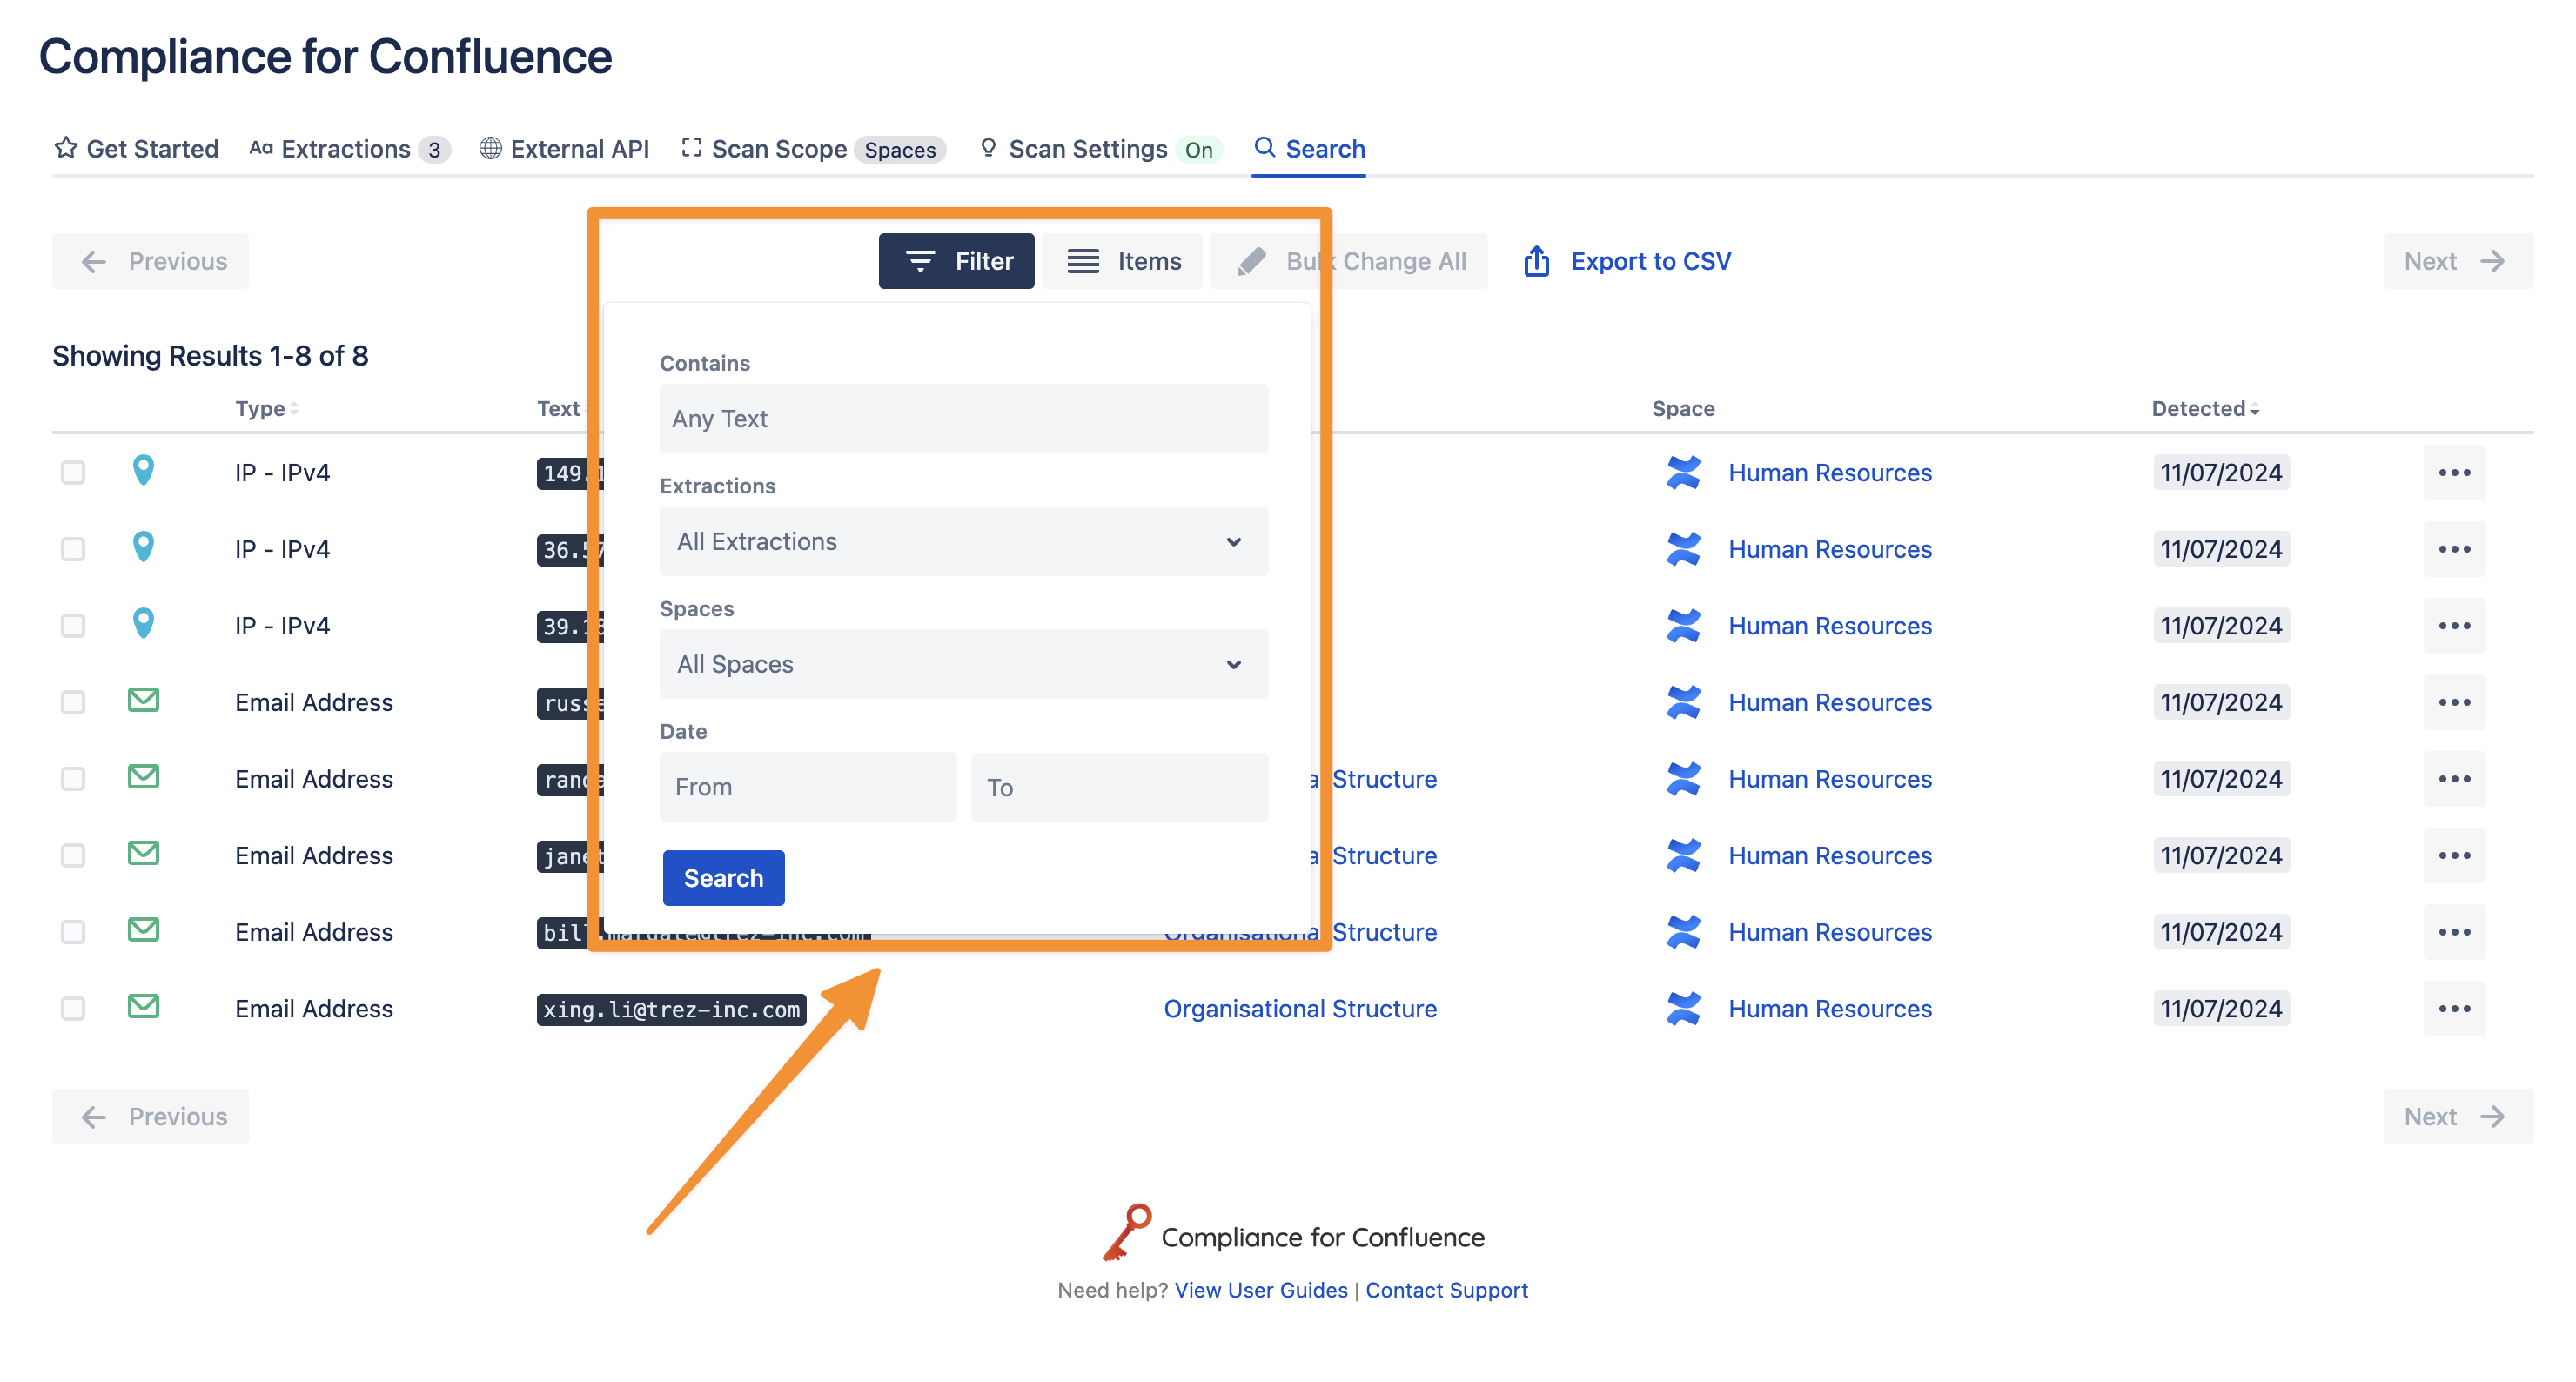Select checkbox of the first Email Address row
The height and width of the screenshot is (1382, 2576).
pyautogui.click(x=73, y=702)
